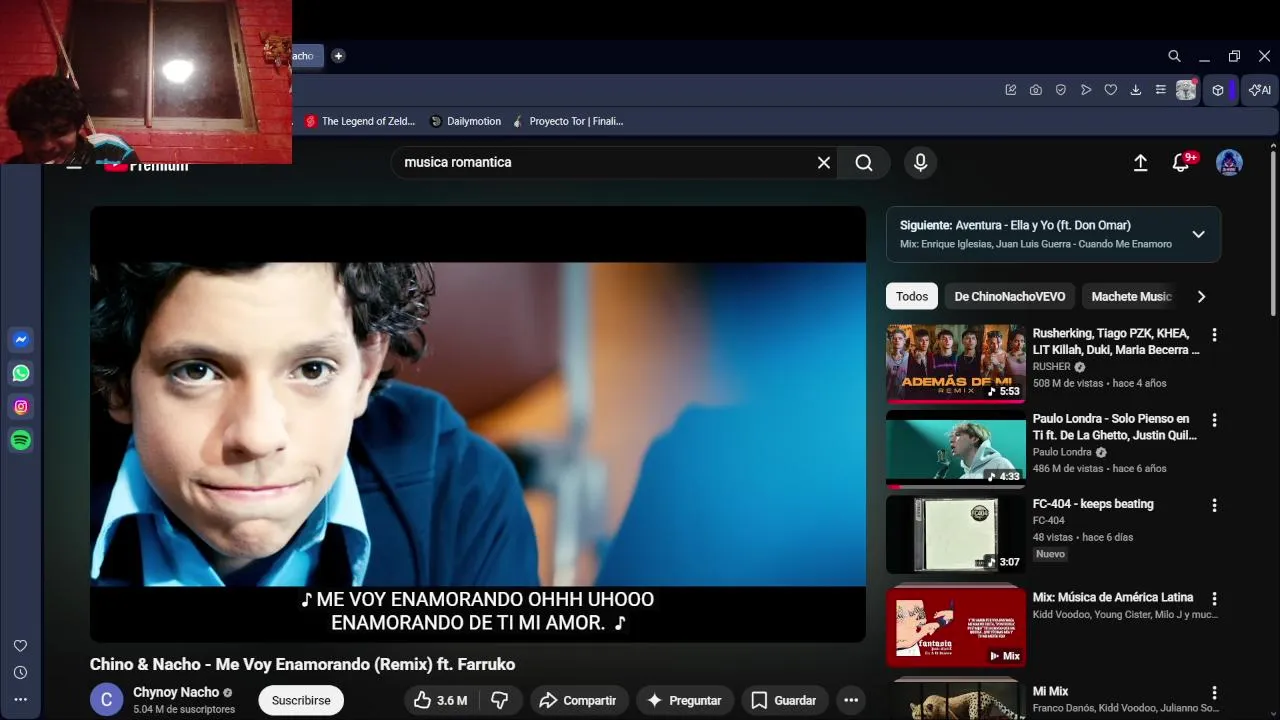Open Chynoy Nacho channel avatar
1280x720 pixels.
pos(107,700)
